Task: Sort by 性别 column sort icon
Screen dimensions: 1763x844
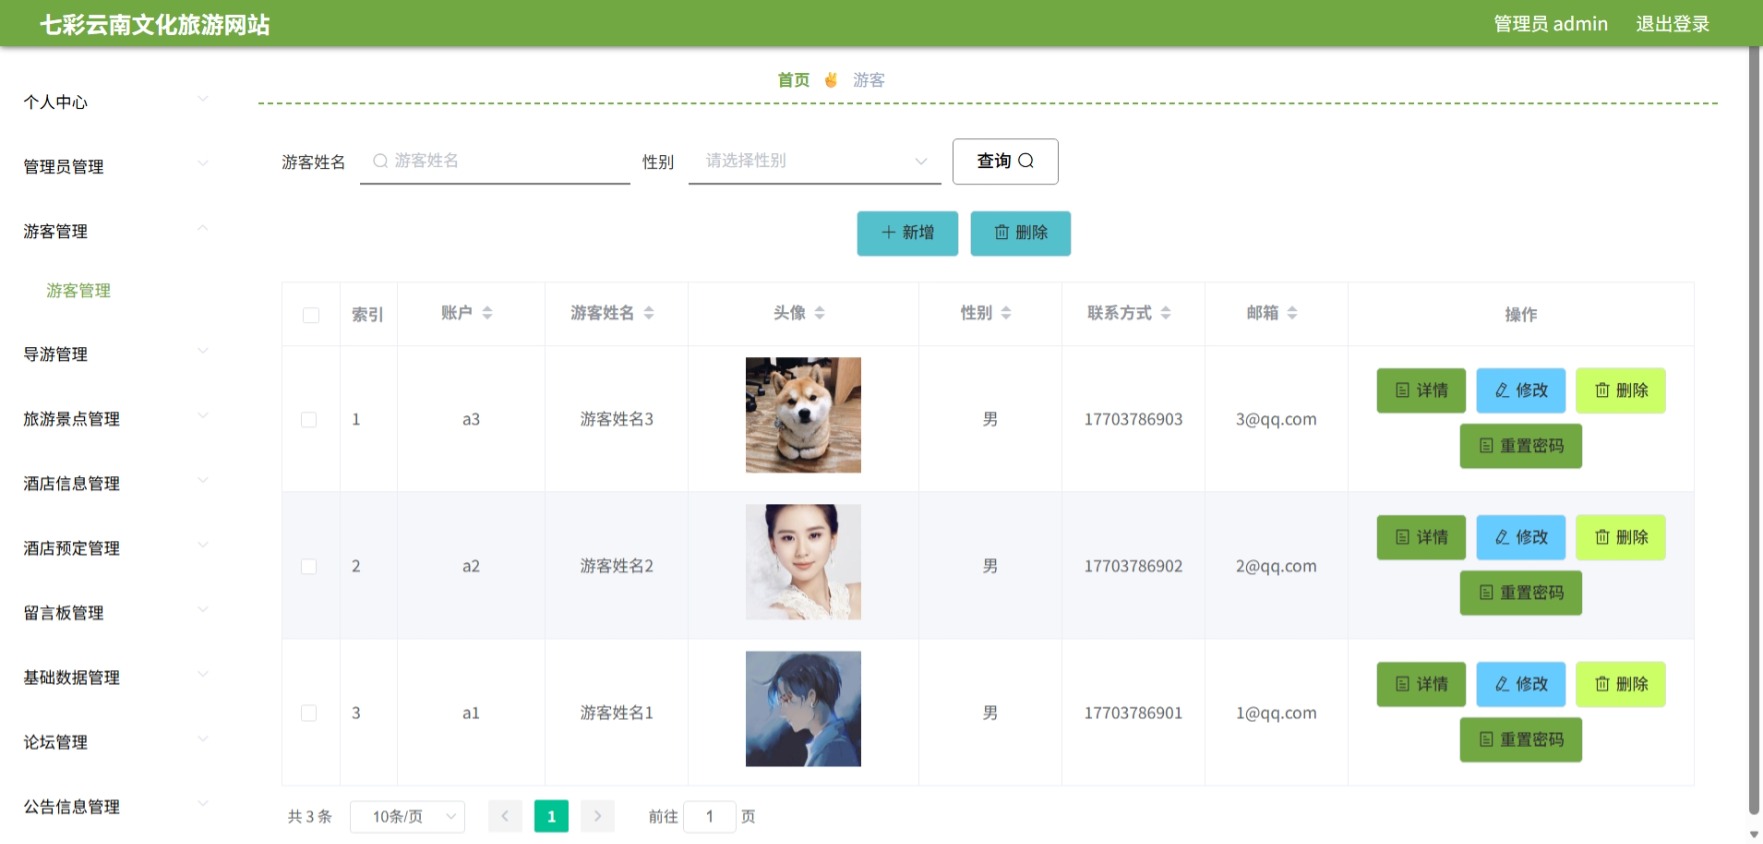Action: click(1006, 313)
